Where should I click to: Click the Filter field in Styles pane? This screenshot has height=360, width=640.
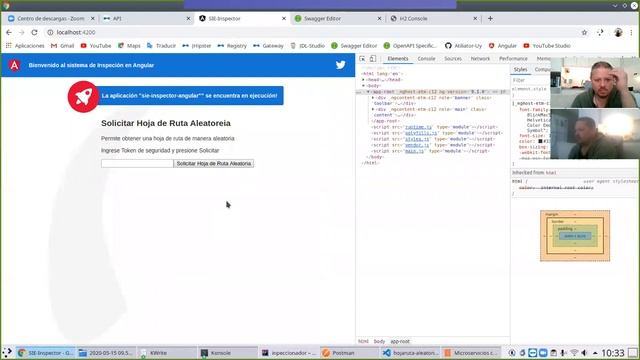531,80
